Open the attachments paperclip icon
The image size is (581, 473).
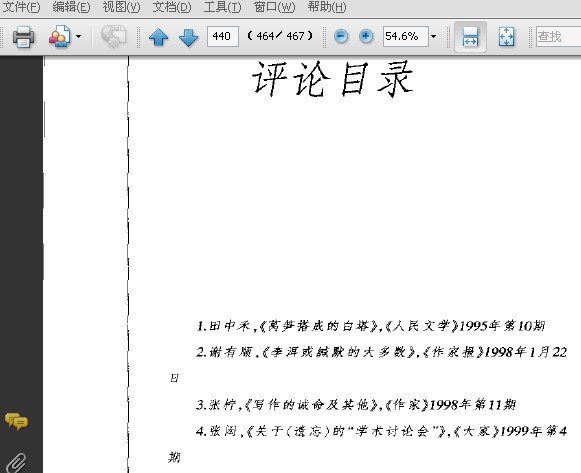pos(16,463)
